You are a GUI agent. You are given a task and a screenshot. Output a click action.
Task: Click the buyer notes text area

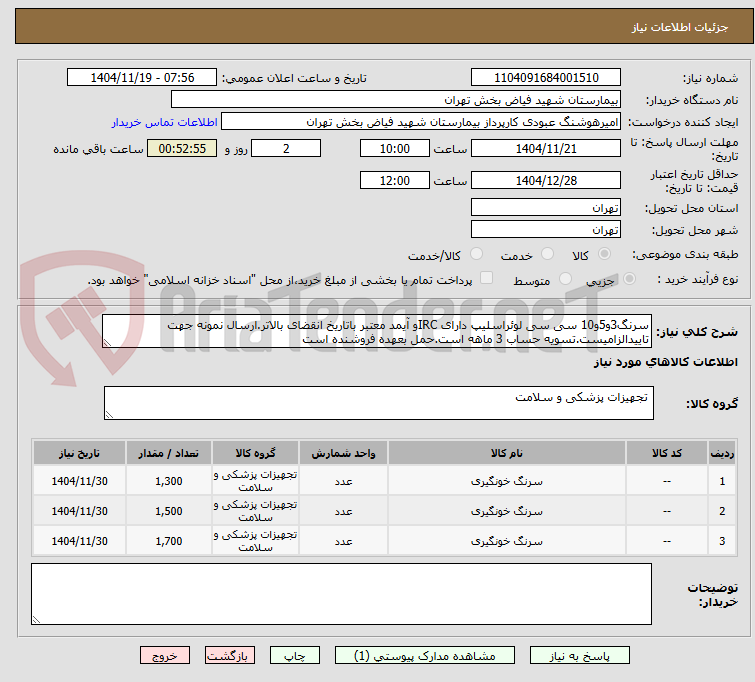click(x=341, y=594)
